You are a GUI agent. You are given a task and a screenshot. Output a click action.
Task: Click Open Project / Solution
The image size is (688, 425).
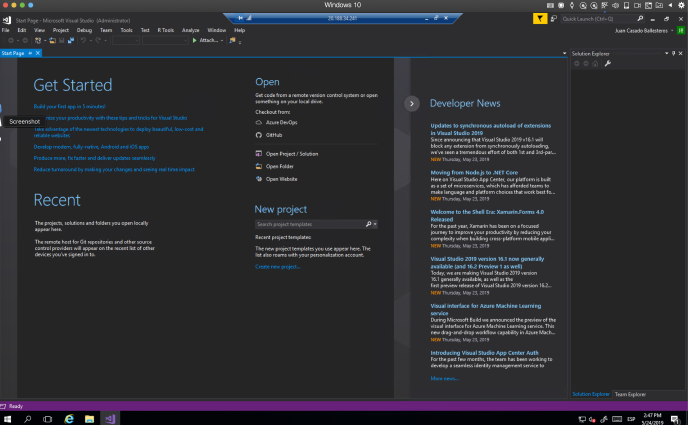click(287, 154)
